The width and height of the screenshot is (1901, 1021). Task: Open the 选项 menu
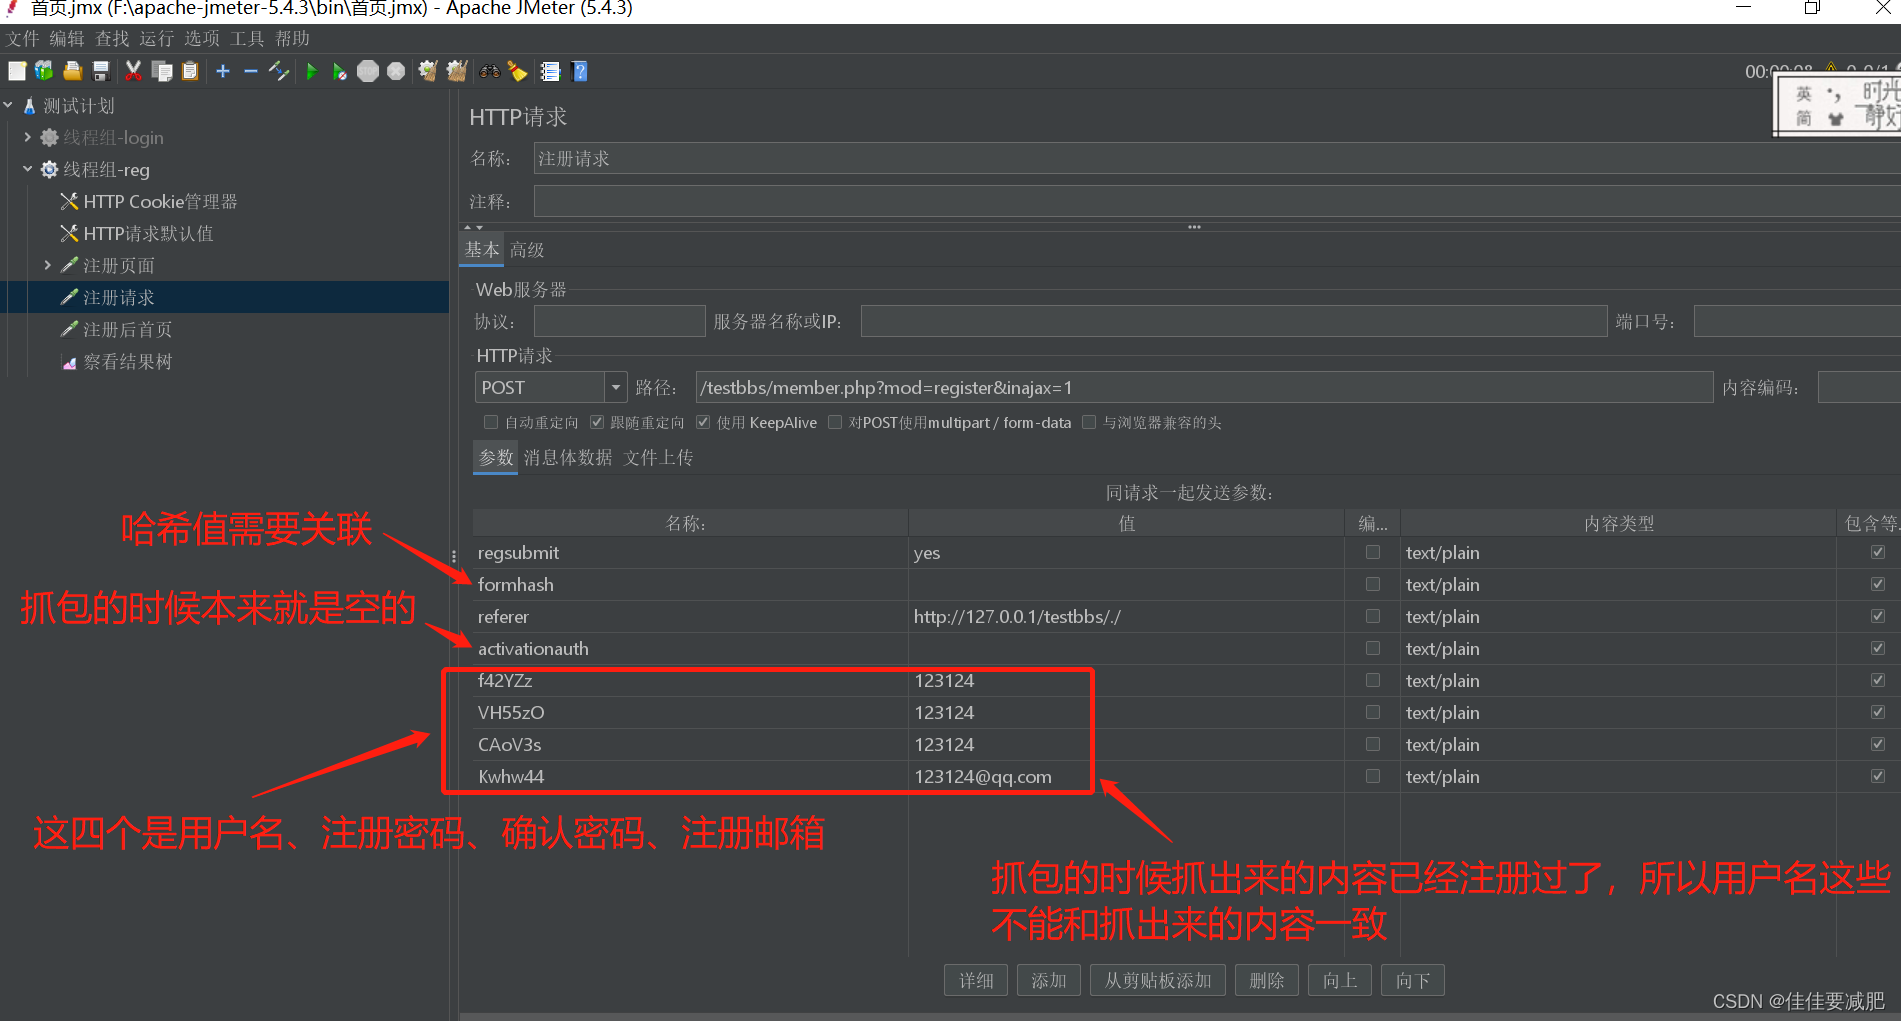201,38
